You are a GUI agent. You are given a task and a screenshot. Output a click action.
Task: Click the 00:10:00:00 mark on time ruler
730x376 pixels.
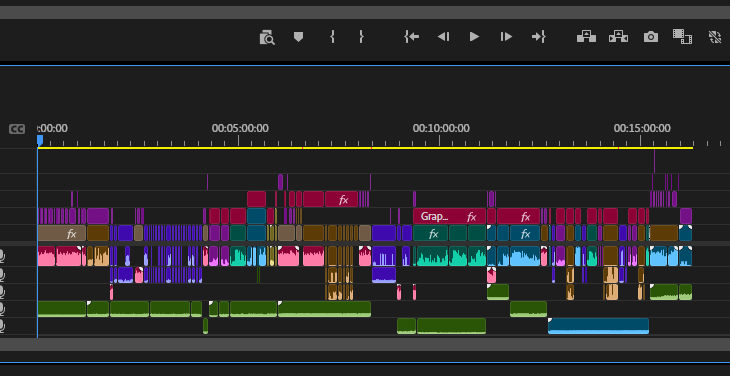click(x=441, y=128)
